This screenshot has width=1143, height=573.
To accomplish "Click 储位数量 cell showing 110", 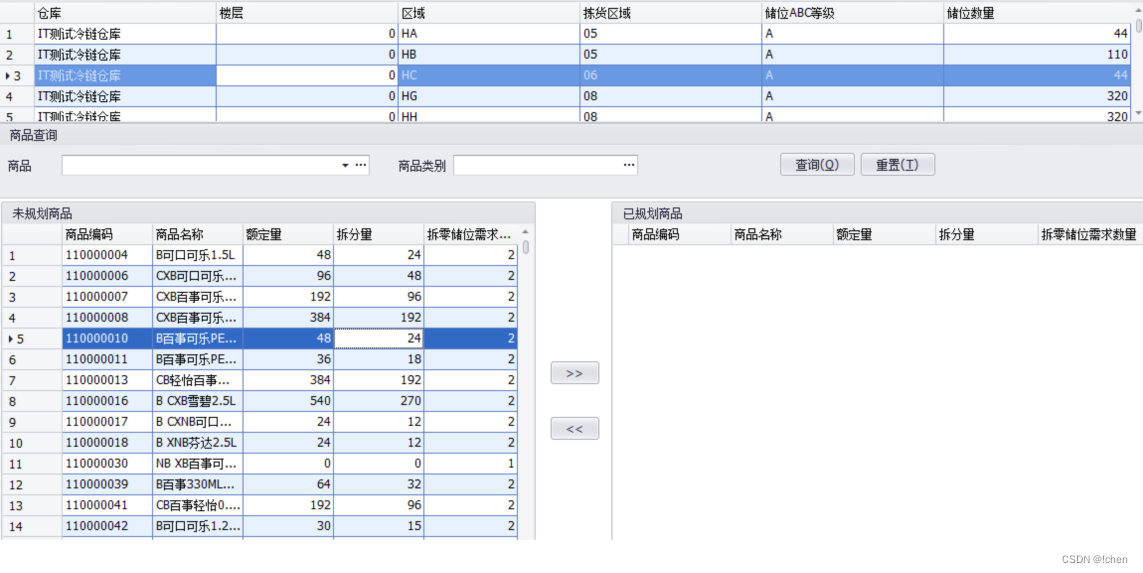I will click(1038, 55).
